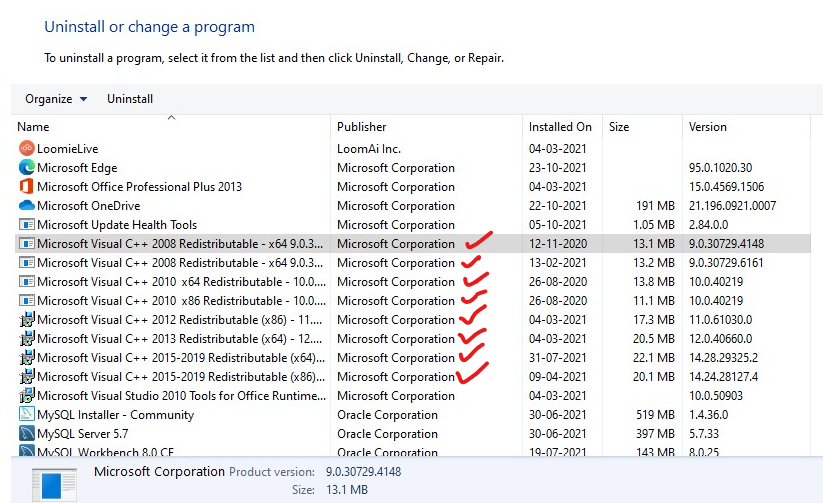Click the LoomAi Inc. publisher cell
Screen dimensions: 823x503
coord(369,149)
